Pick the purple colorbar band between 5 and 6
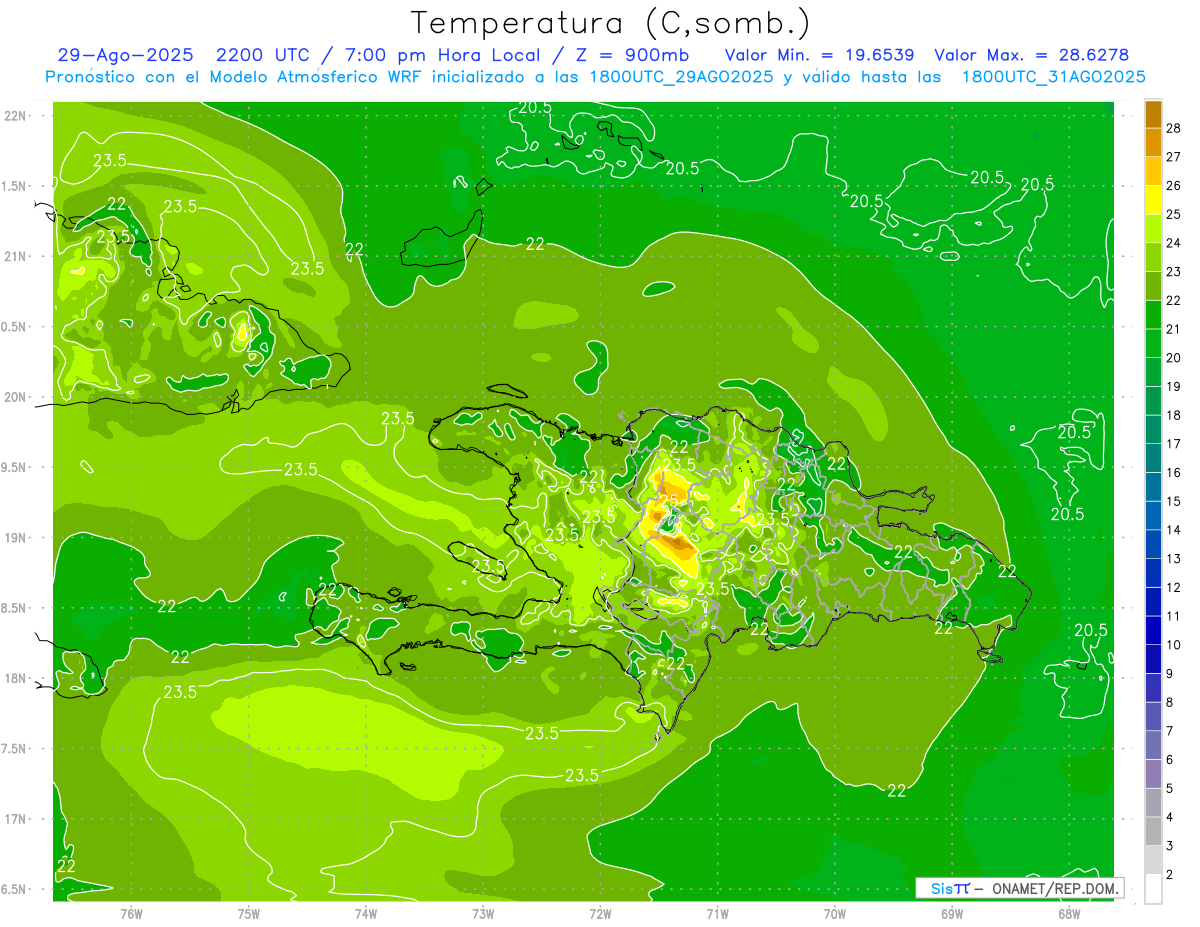The width and height of the screenshot is (1200, 927). [1153, 774]
